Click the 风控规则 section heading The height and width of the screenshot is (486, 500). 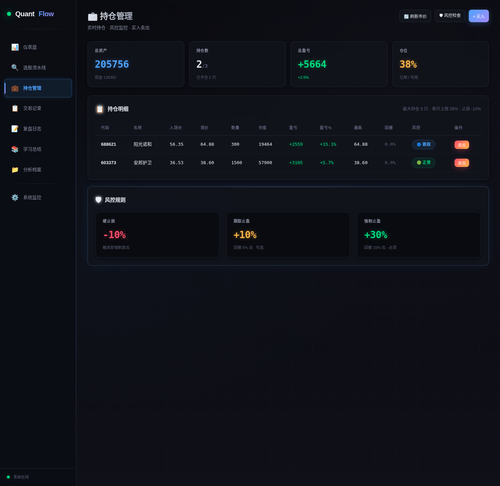pyautogui.click(x=115, y=200)
